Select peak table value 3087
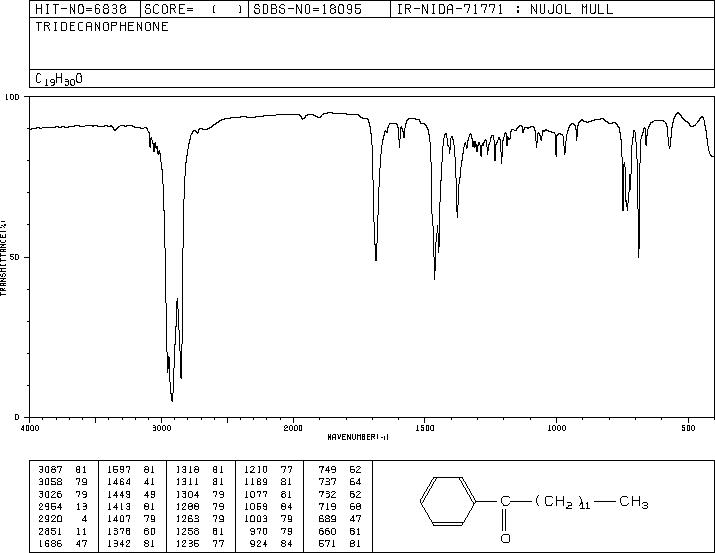 point(50,470)
